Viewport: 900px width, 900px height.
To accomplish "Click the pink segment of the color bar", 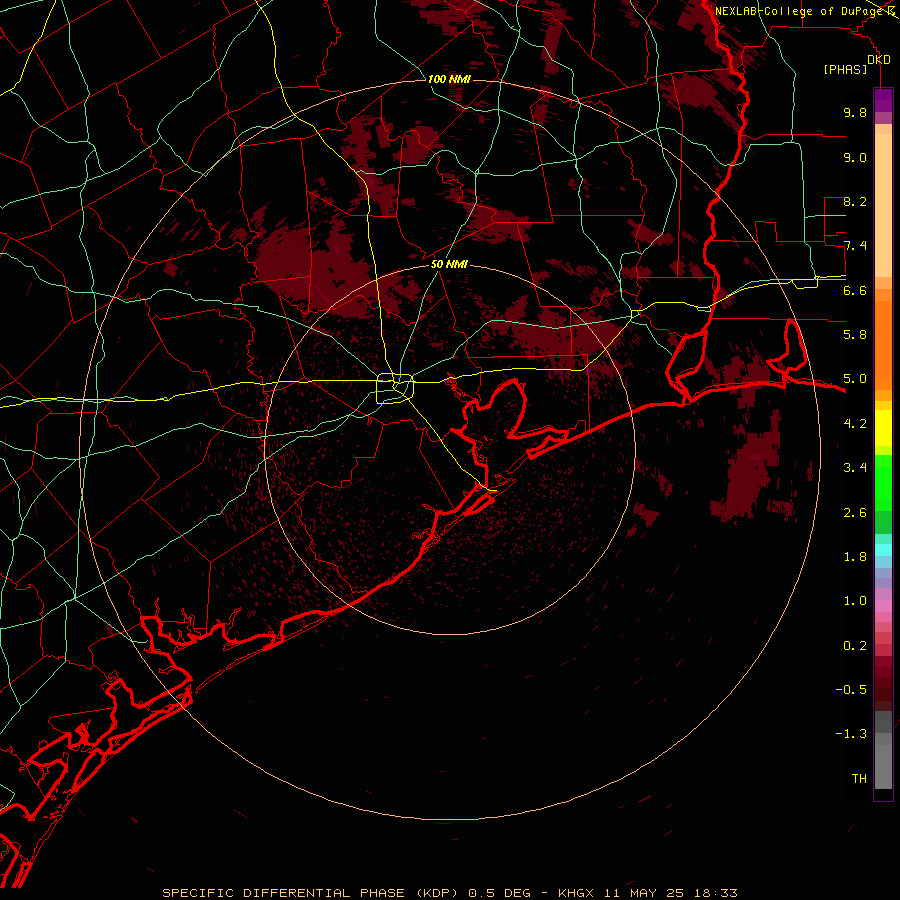I will pyautogui.click(x=883, y=606).
